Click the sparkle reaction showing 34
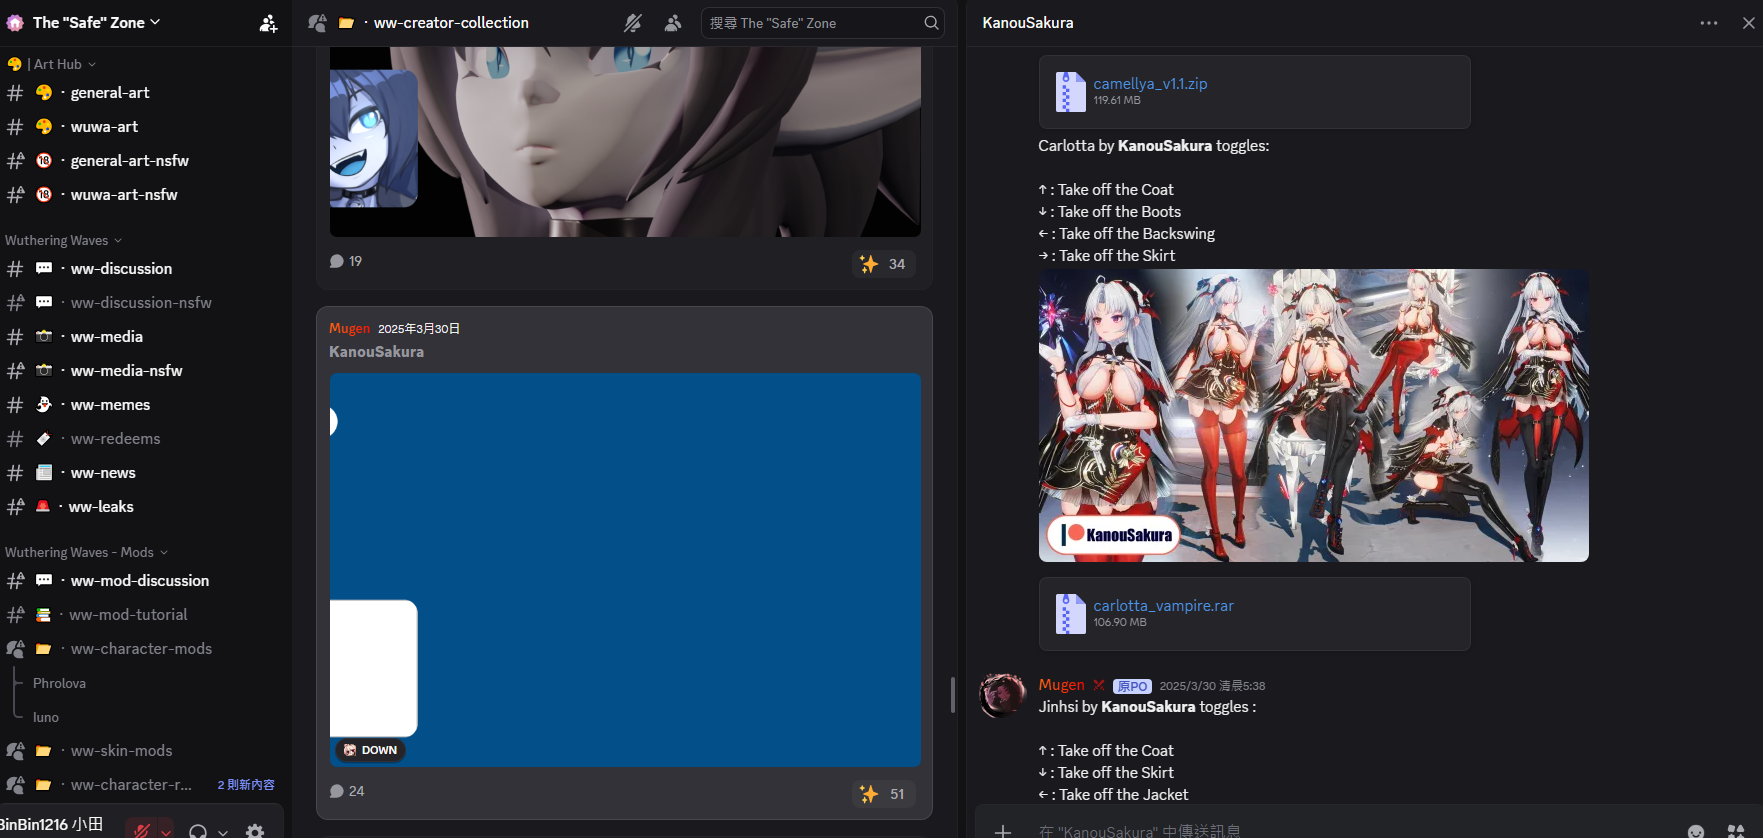 882,264
